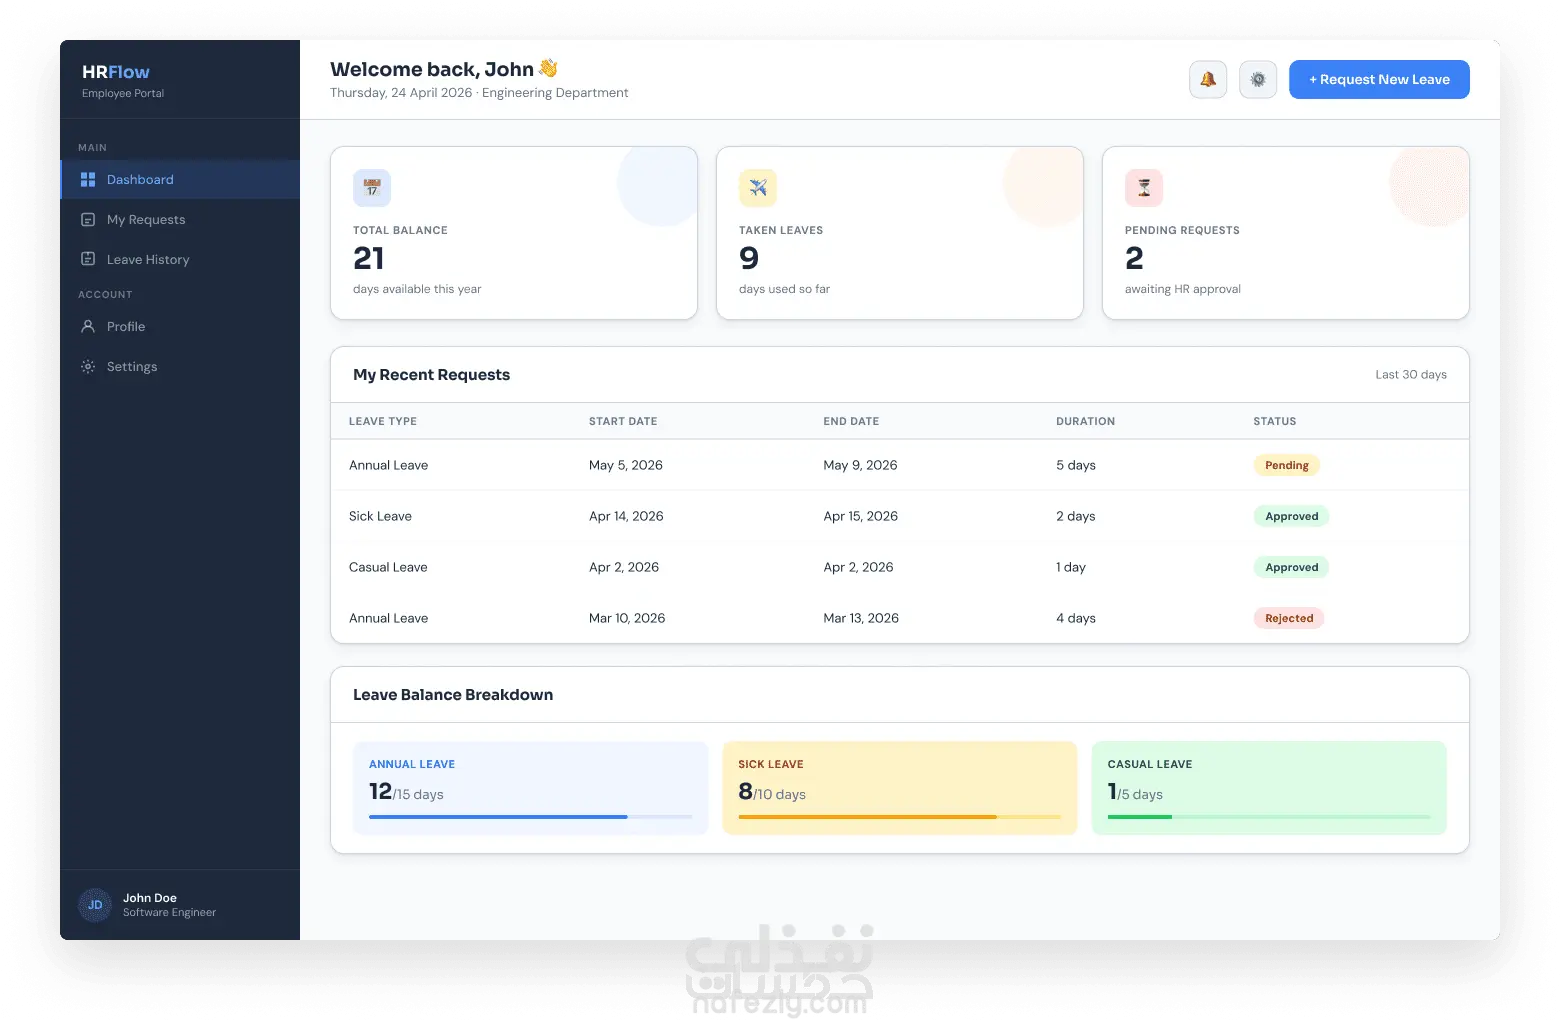Screen dimensions: 1560x1020
Task: Click the Rejected status badge
Action: coord(1289,618)
